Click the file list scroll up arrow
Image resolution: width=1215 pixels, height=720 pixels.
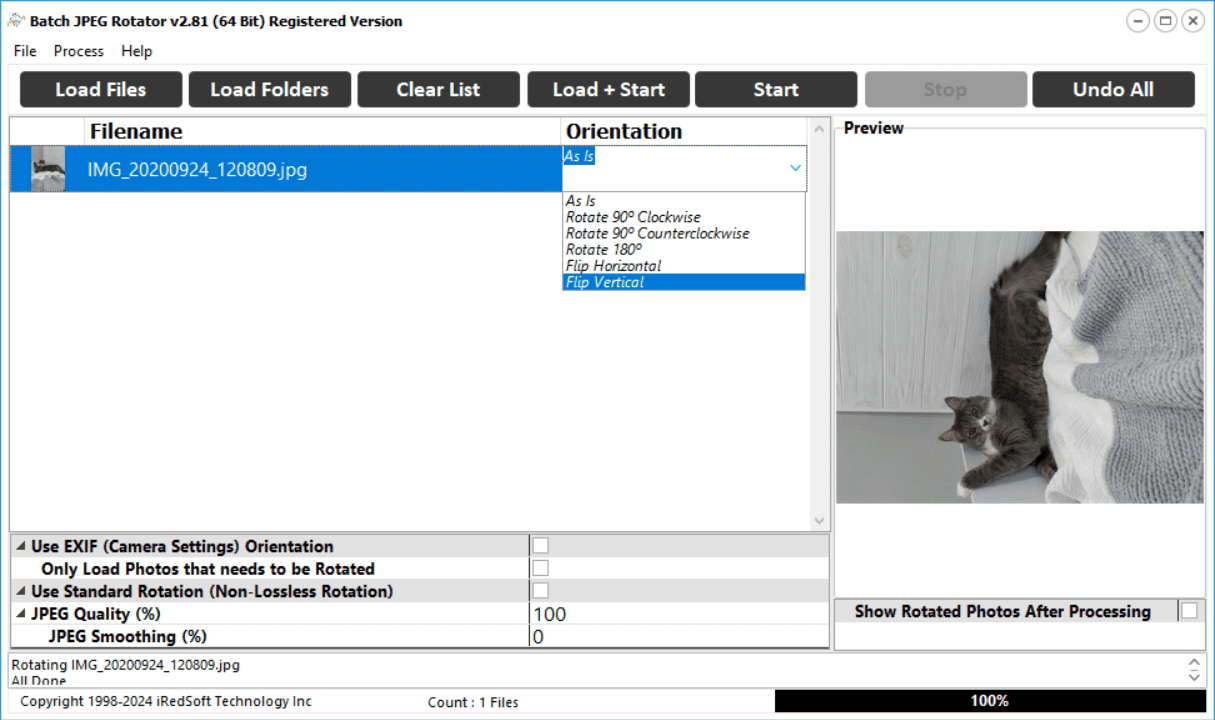click(820, 129)
